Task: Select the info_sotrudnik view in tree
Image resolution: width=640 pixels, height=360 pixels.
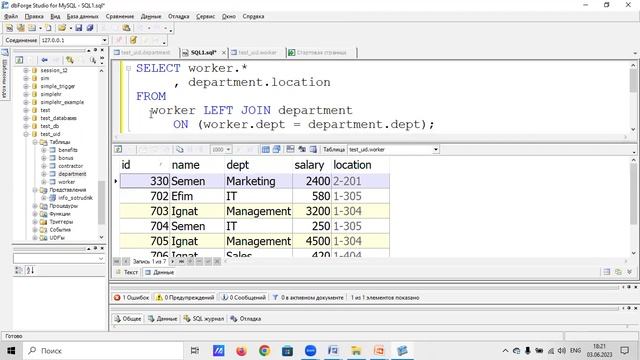Action: point(75,198)
